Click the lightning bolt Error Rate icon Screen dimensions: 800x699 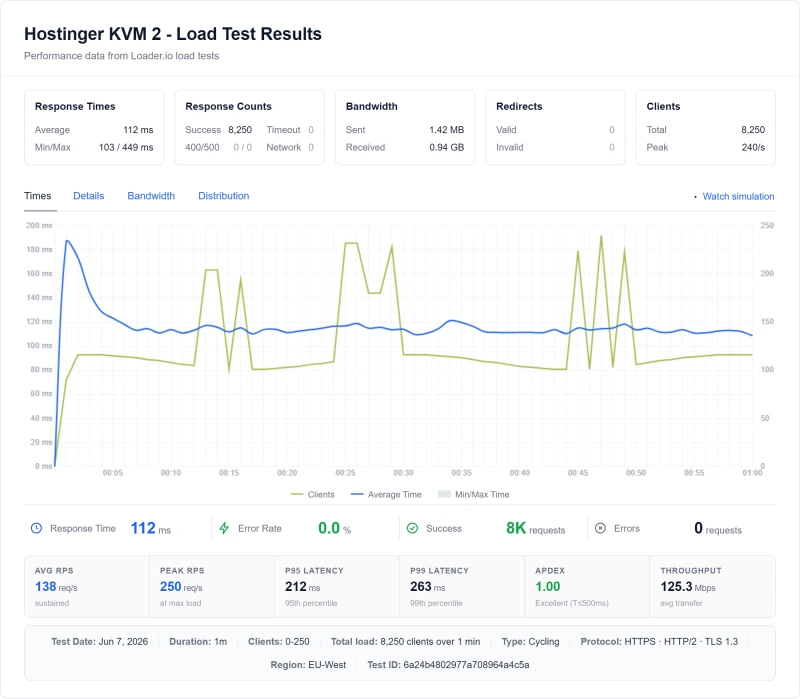point(224,528)
